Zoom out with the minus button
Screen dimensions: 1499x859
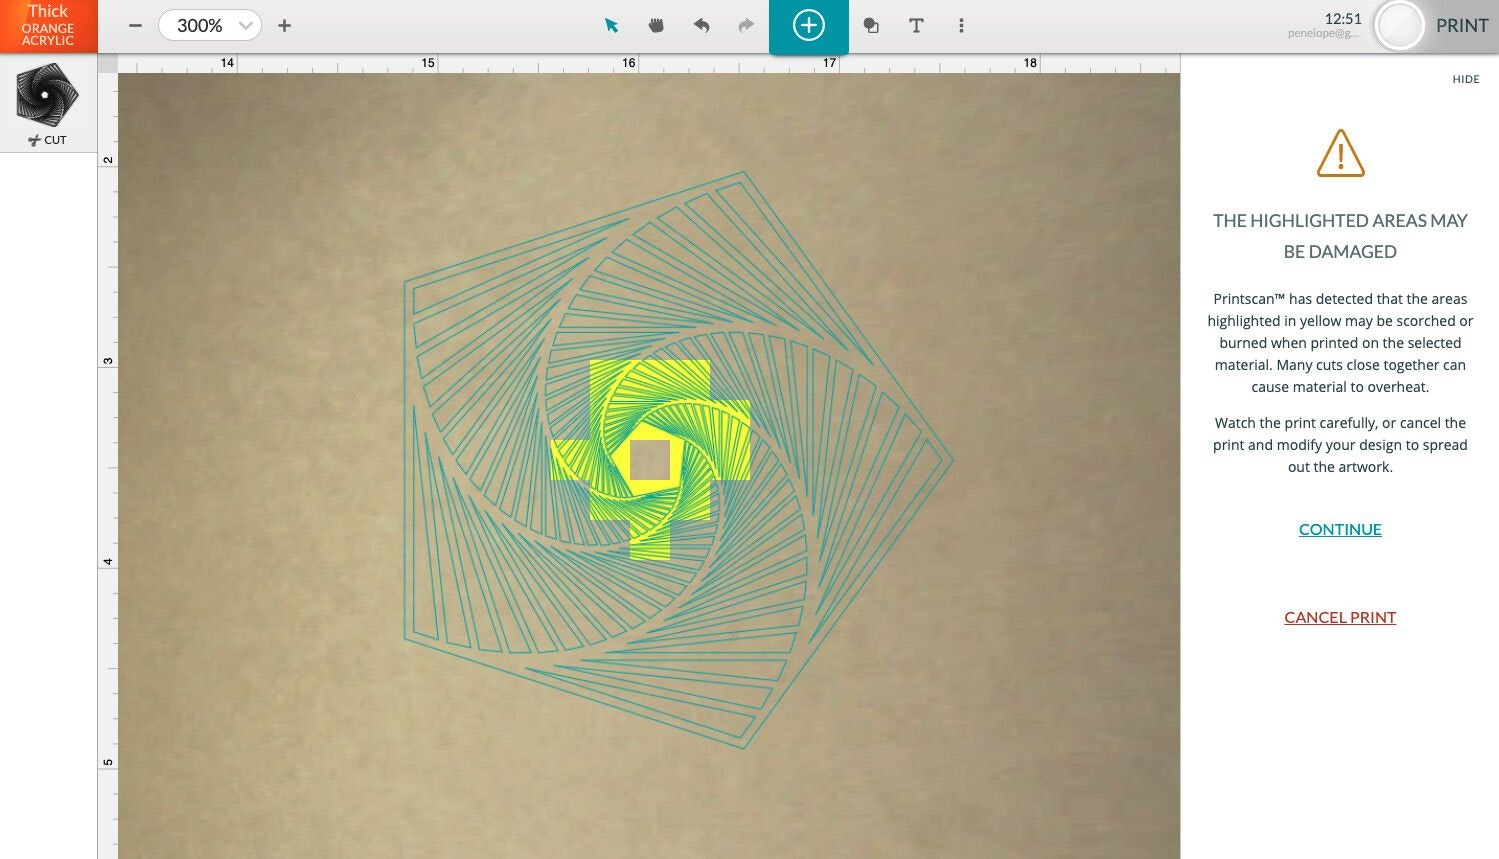tap(136, 26)
